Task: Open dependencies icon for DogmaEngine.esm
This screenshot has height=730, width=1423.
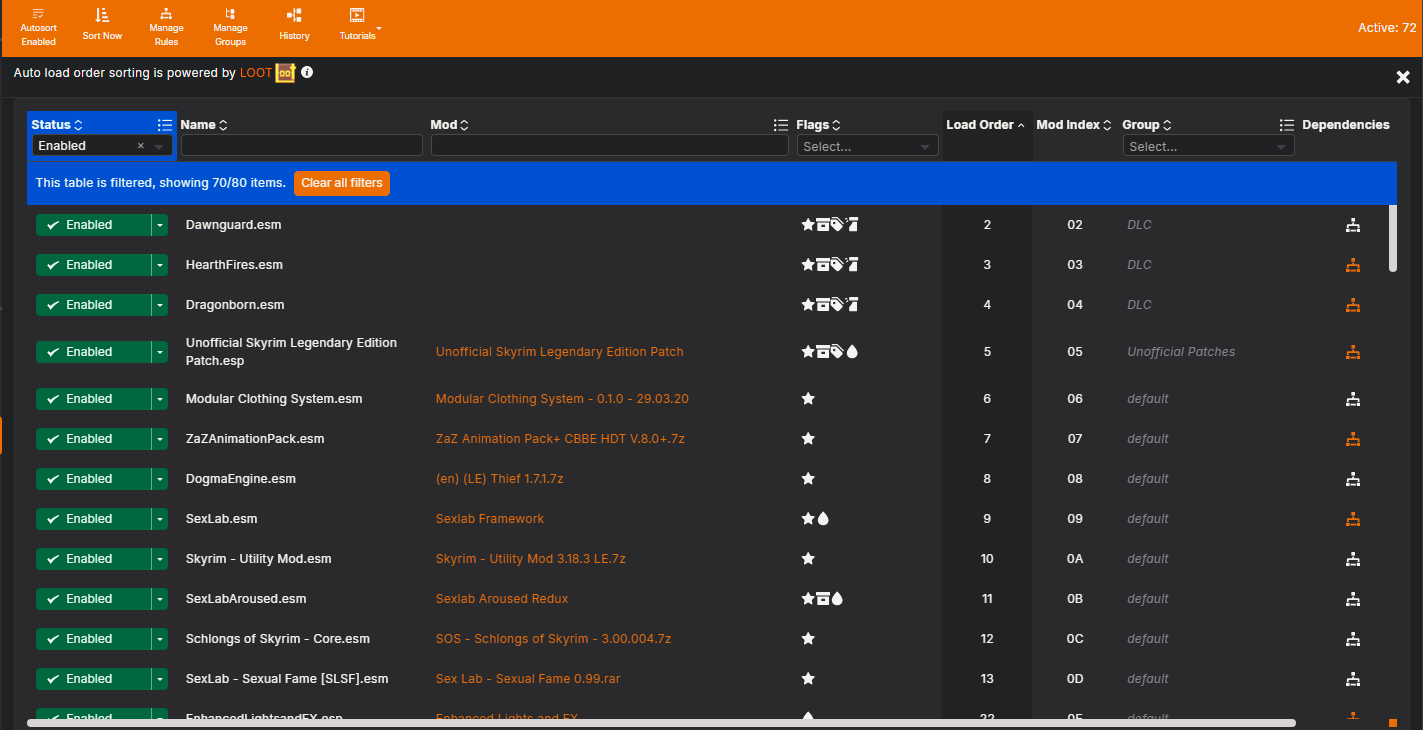Action: click(1353, 479)
